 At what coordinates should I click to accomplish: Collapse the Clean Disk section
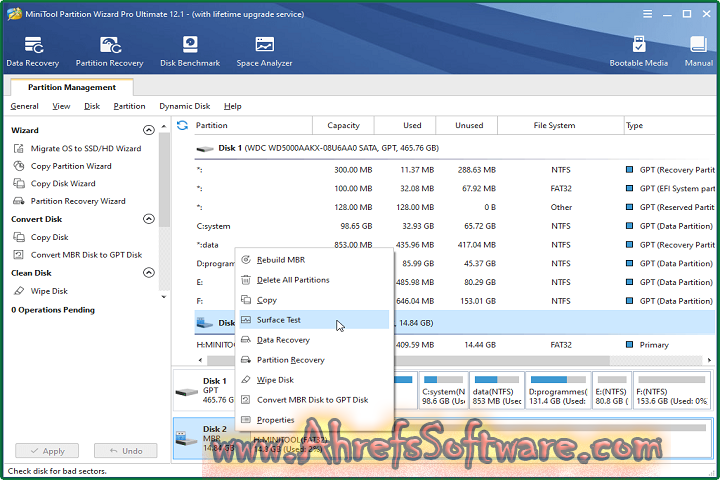[x=149, y=272]
